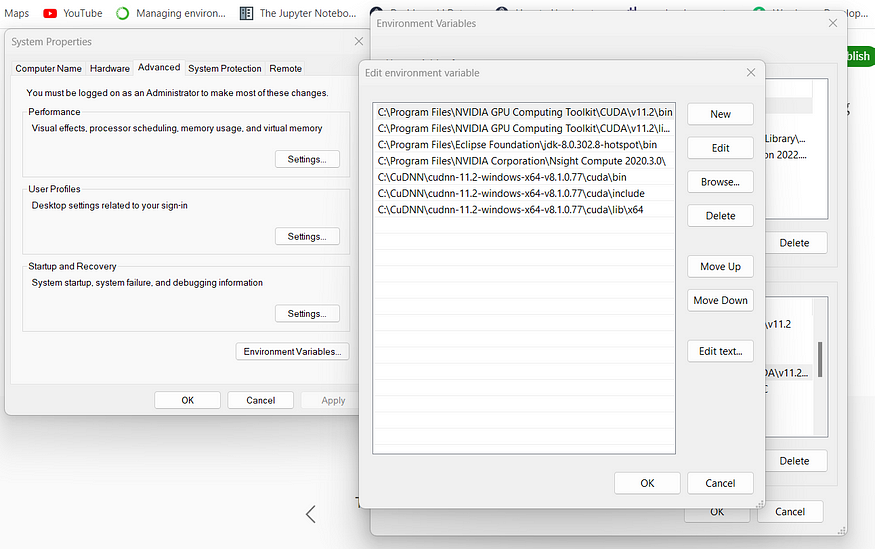Select the CuDNN cuda\bin path entry
Image resolution: width=875 pixels, height=549 pixels.
click(524, 177)
